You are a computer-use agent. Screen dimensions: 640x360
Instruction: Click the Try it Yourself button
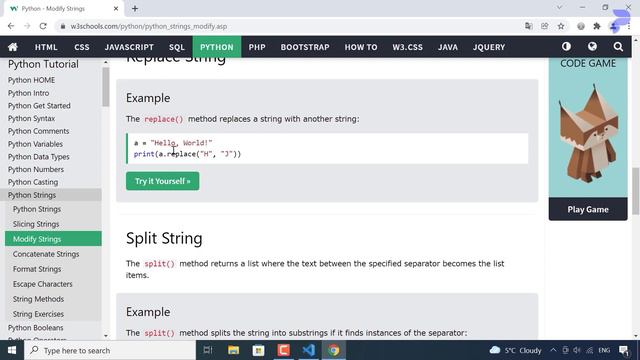point(162,181)
